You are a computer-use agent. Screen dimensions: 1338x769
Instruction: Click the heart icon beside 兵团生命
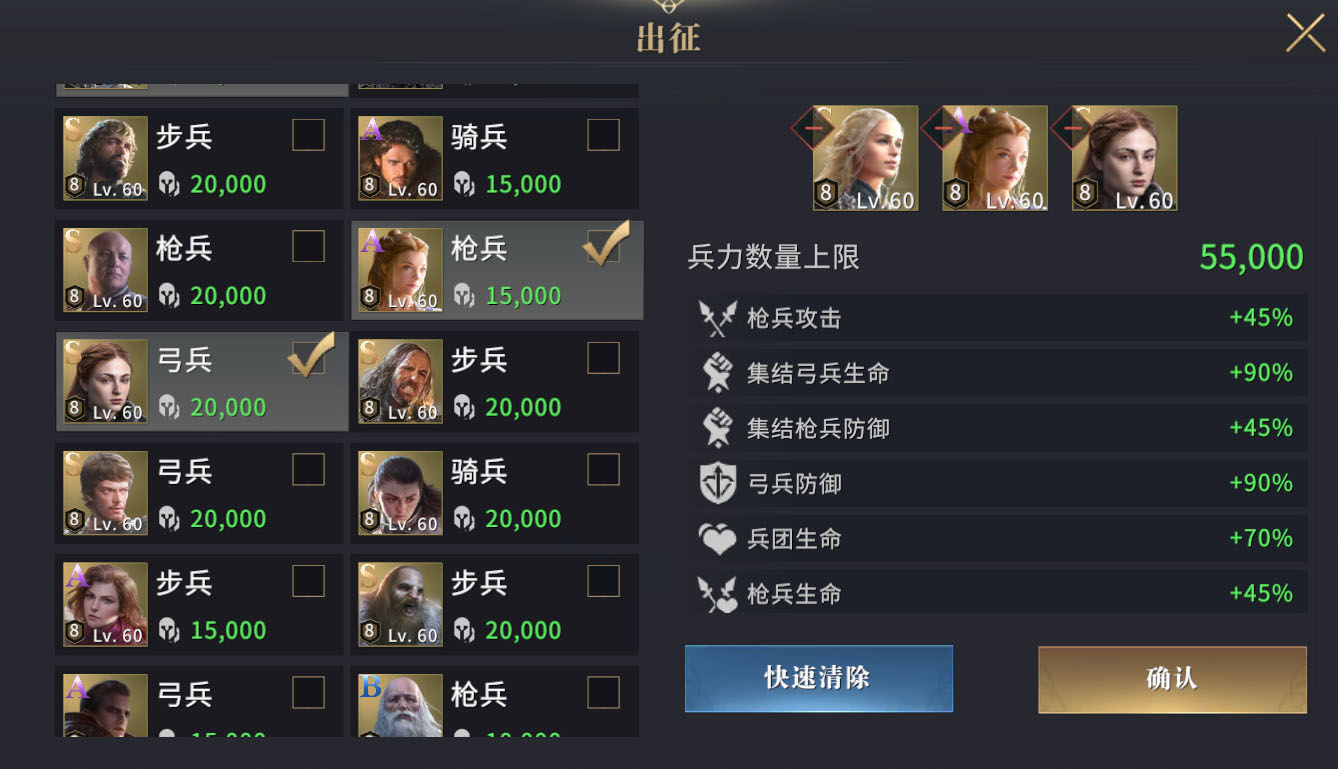[718, 539]
